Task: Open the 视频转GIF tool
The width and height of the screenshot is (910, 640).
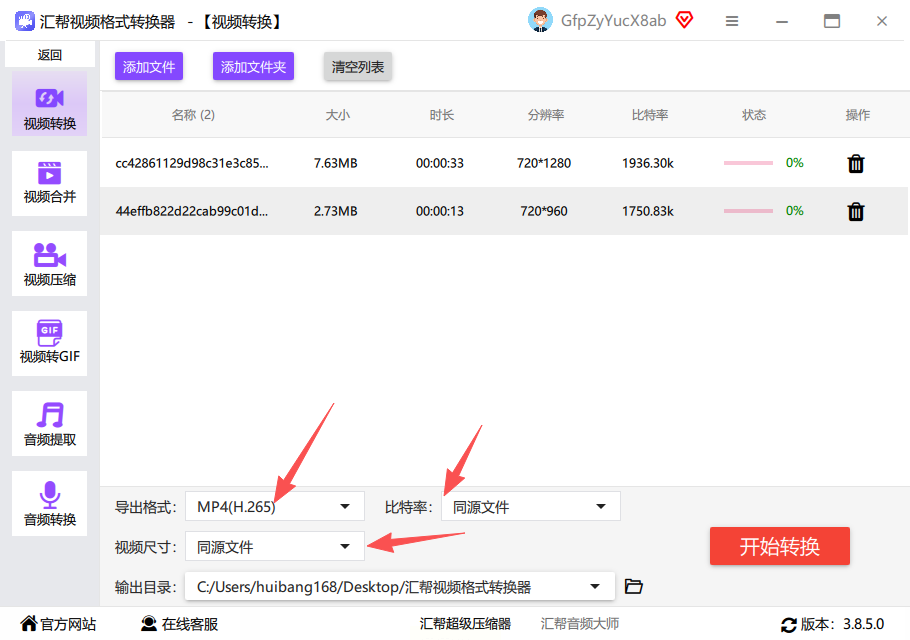Action: (x=49, y=343)
